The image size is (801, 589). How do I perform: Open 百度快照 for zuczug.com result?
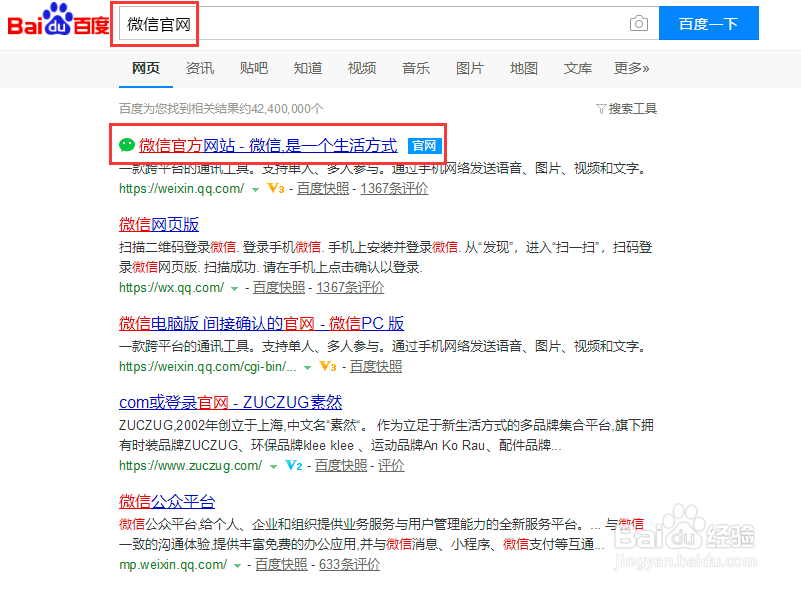coord(341,465)
